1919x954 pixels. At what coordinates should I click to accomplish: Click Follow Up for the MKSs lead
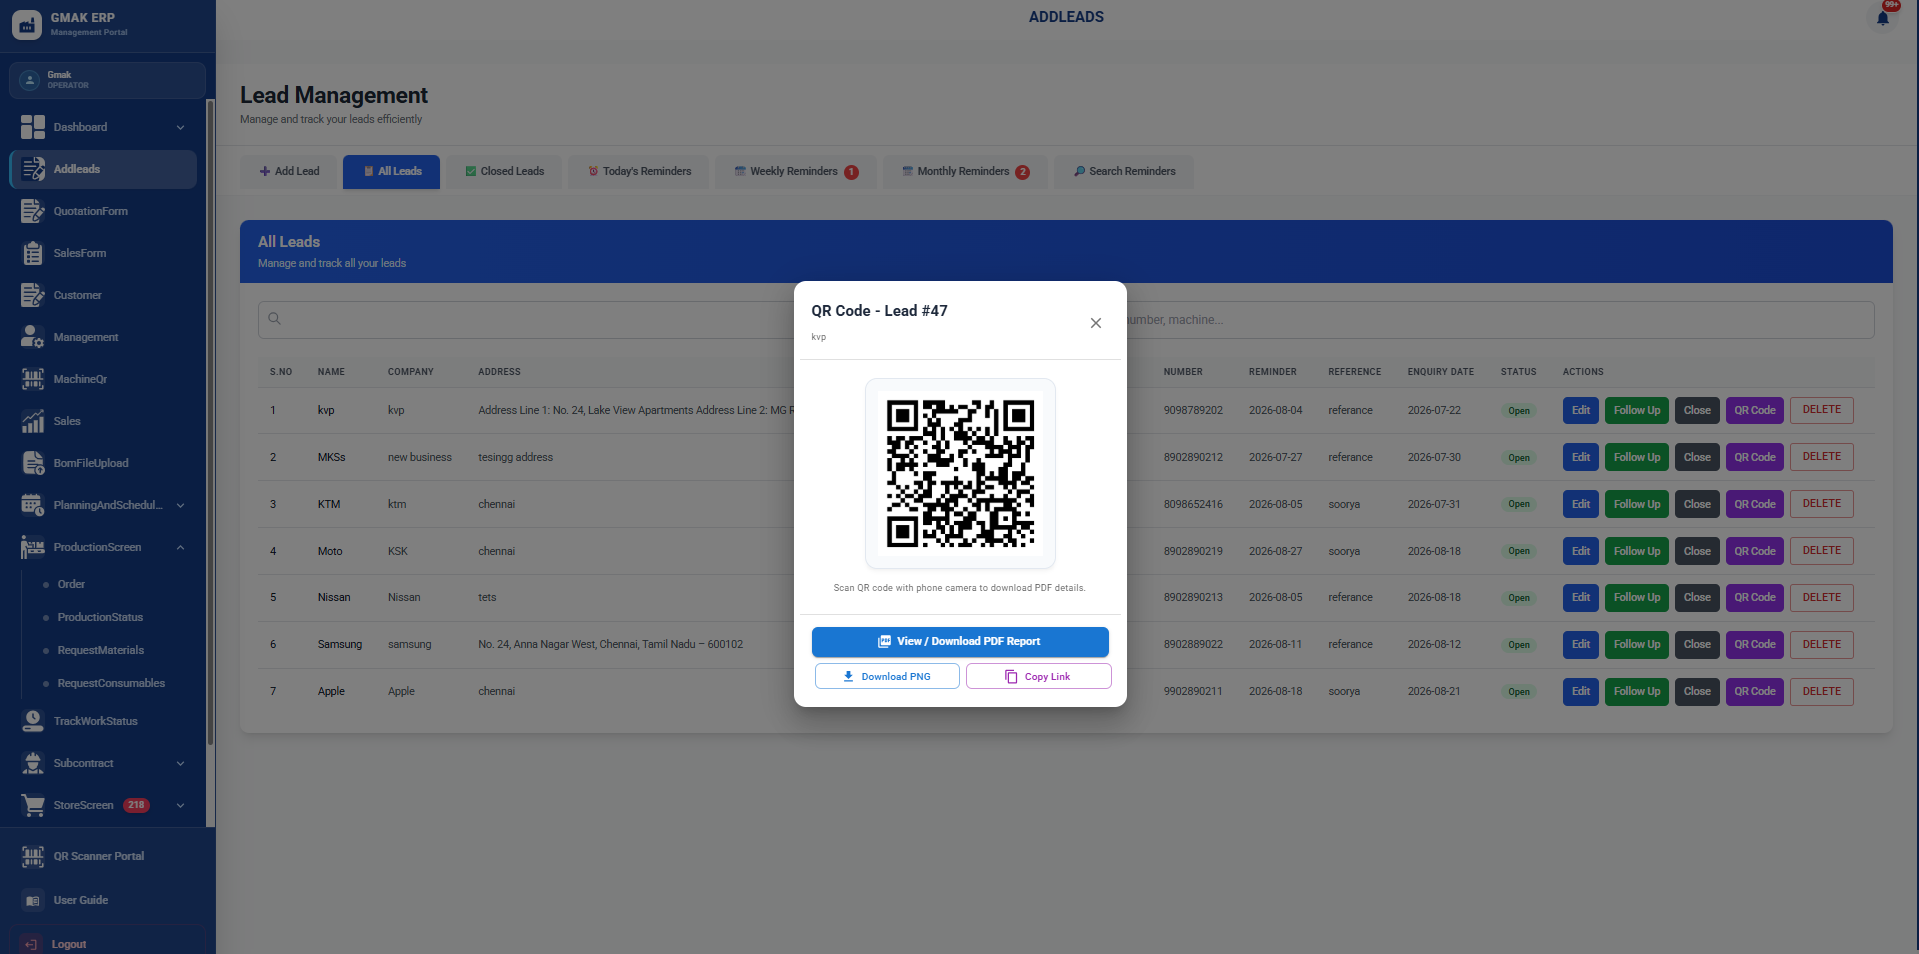1637,457
